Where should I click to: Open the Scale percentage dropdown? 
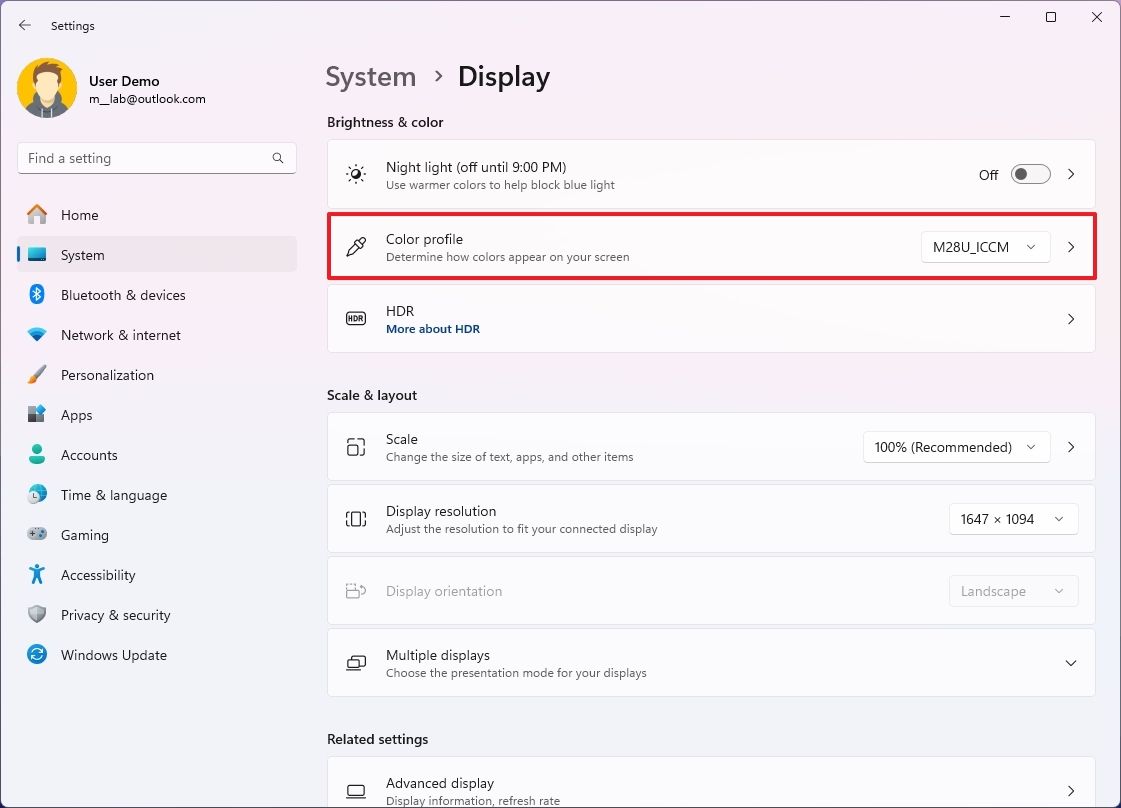(955, 447)
